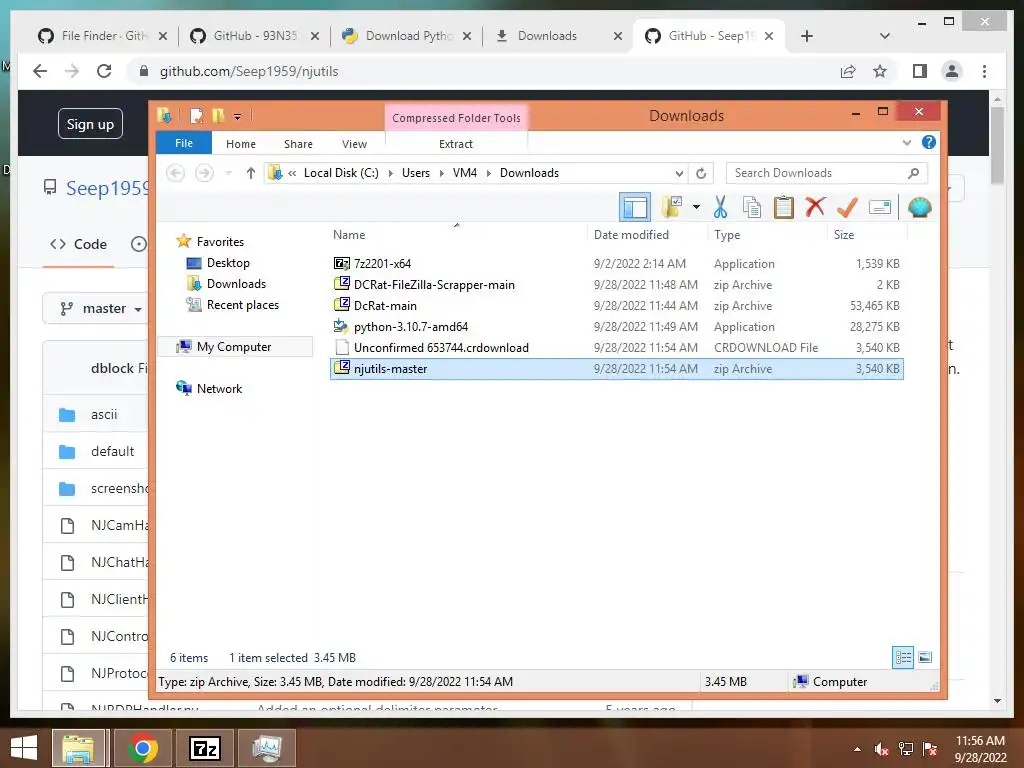Click the red X Delete icon
Image resolution: width=1024 pixels, height=768 pixels.
click(814, 207)
